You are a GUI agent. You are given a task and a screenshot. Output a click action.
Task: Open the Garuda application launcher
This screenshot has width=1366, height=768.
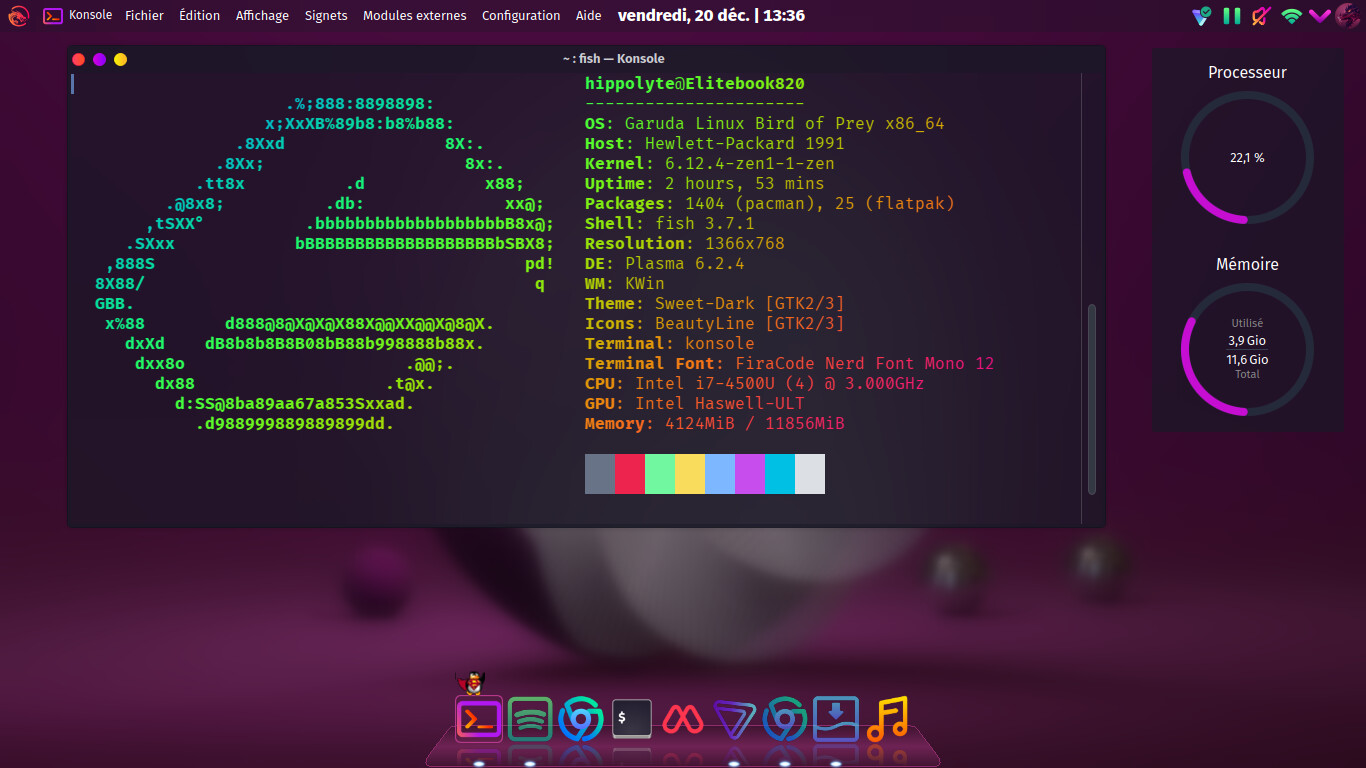click(x=19, y=16)
